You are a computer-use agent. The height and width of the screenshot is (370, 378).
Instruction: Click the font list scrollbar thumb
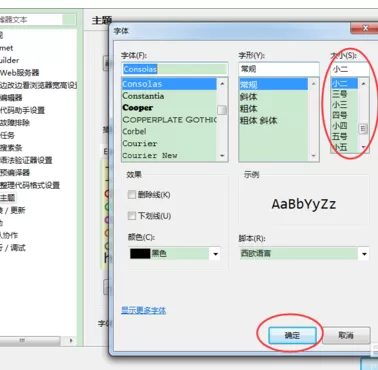pyautogui.click(x=222, y=110)
